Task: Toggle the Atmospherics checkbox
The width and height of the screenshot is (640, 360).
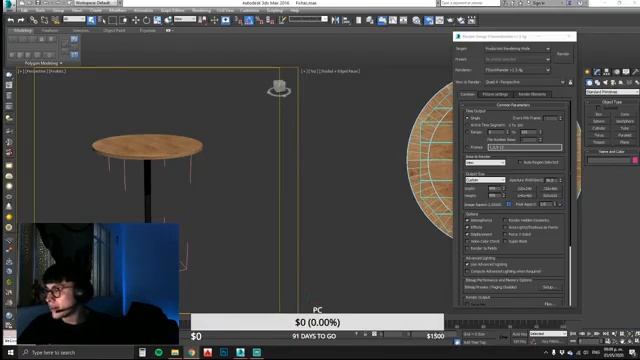Action: tap(467, 220)
